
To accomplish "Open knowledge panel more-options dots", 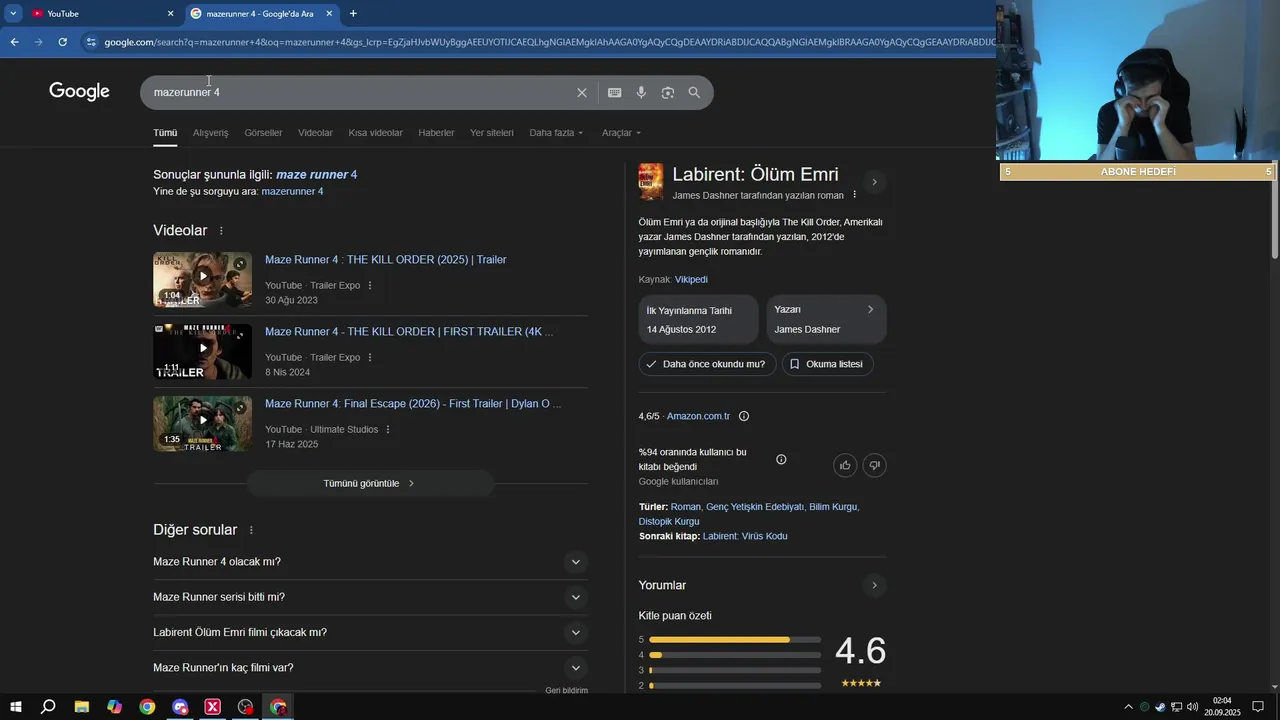I will click(x=854, y=195).
